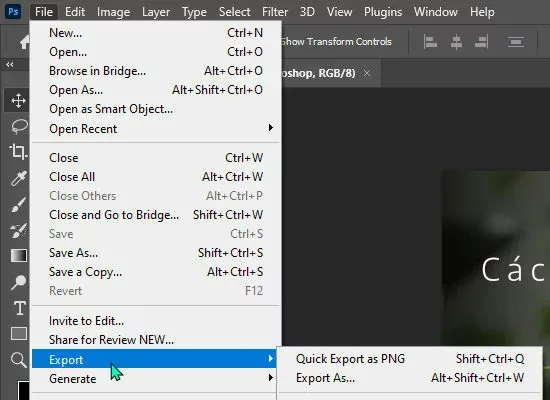Choose Open as Smart Object...
The height and width of the screenshot is (400, 550).
(156, 109)
